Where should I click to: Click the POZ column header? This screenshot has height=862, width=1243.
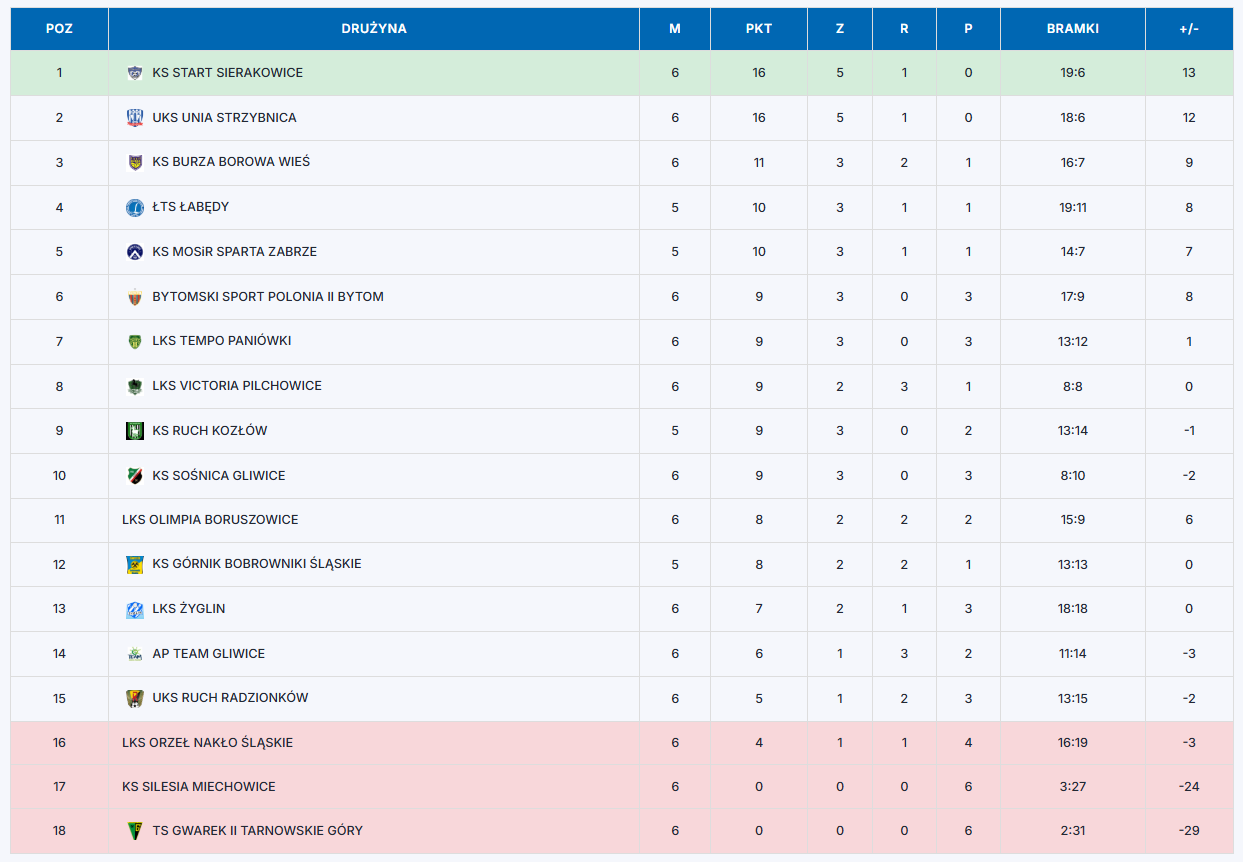59,29
